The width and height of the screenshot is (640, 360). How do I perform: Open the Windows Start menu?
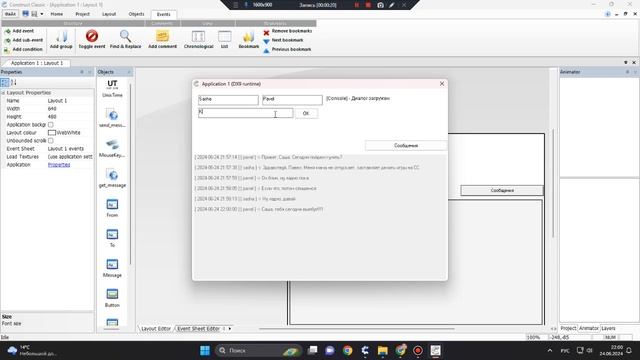205,350
